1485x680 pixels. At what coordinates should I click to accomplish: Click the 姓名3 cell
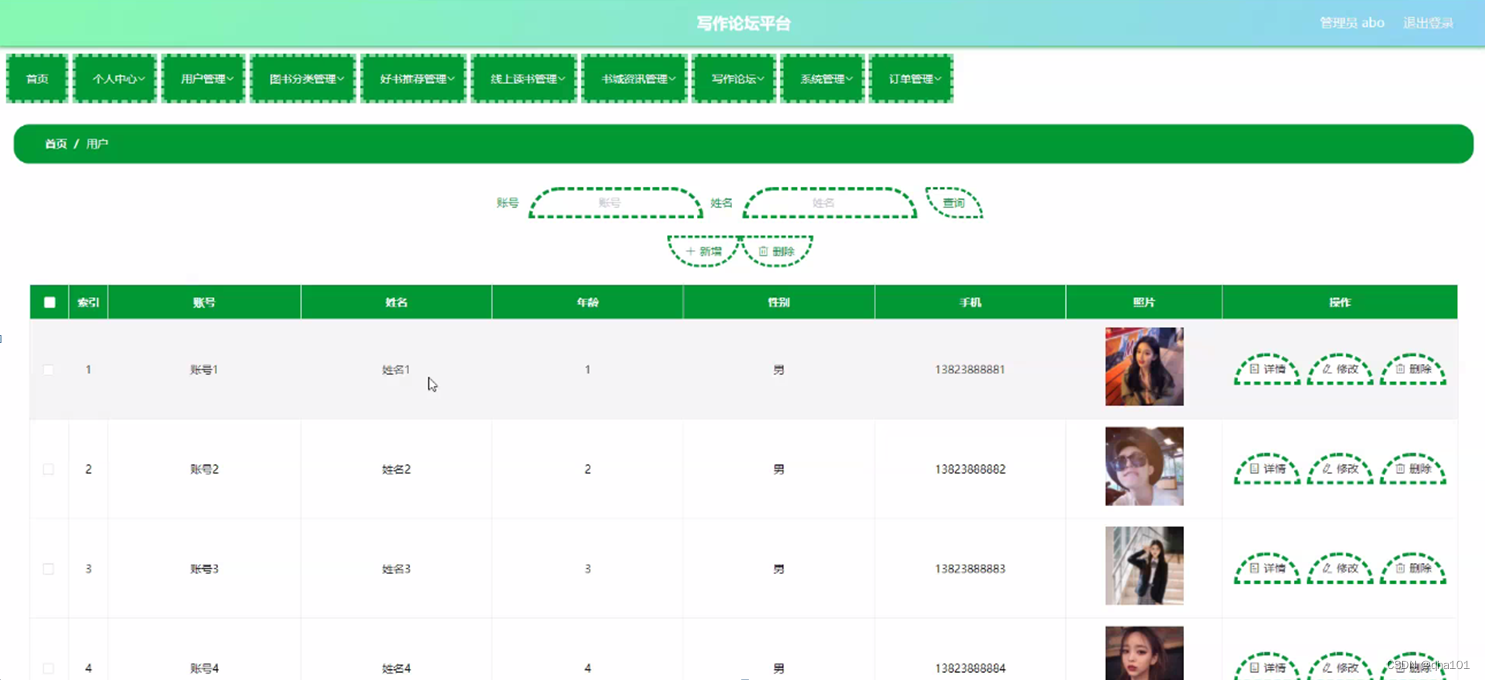pyautogui.click(x=396, y=569)
